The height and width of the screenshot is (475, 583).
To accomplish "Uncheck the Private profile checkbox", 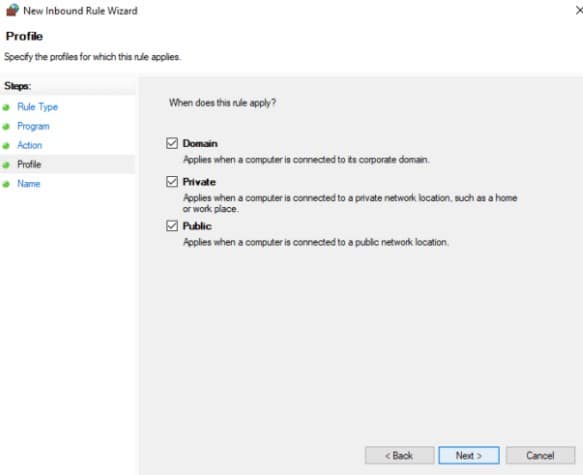I will (x=172, y=181).
